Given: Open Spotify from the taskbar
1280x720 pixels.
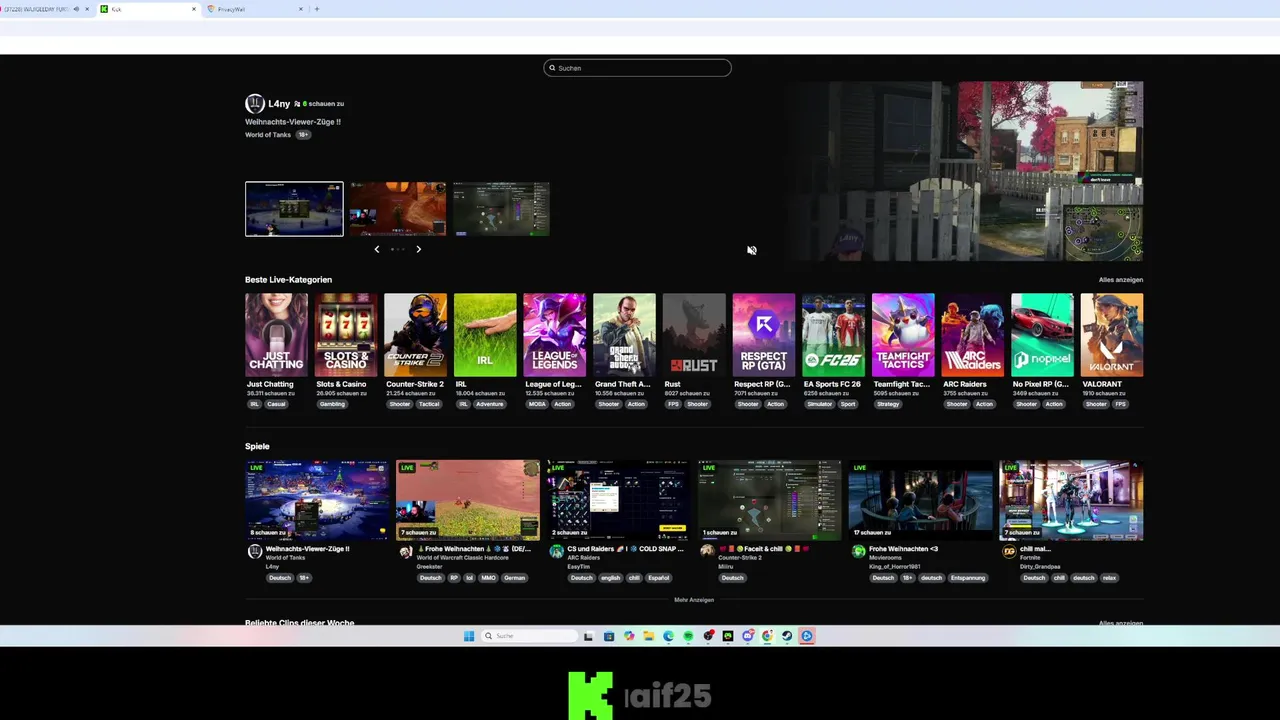Looking at the screenshot, I should point(688,636).
